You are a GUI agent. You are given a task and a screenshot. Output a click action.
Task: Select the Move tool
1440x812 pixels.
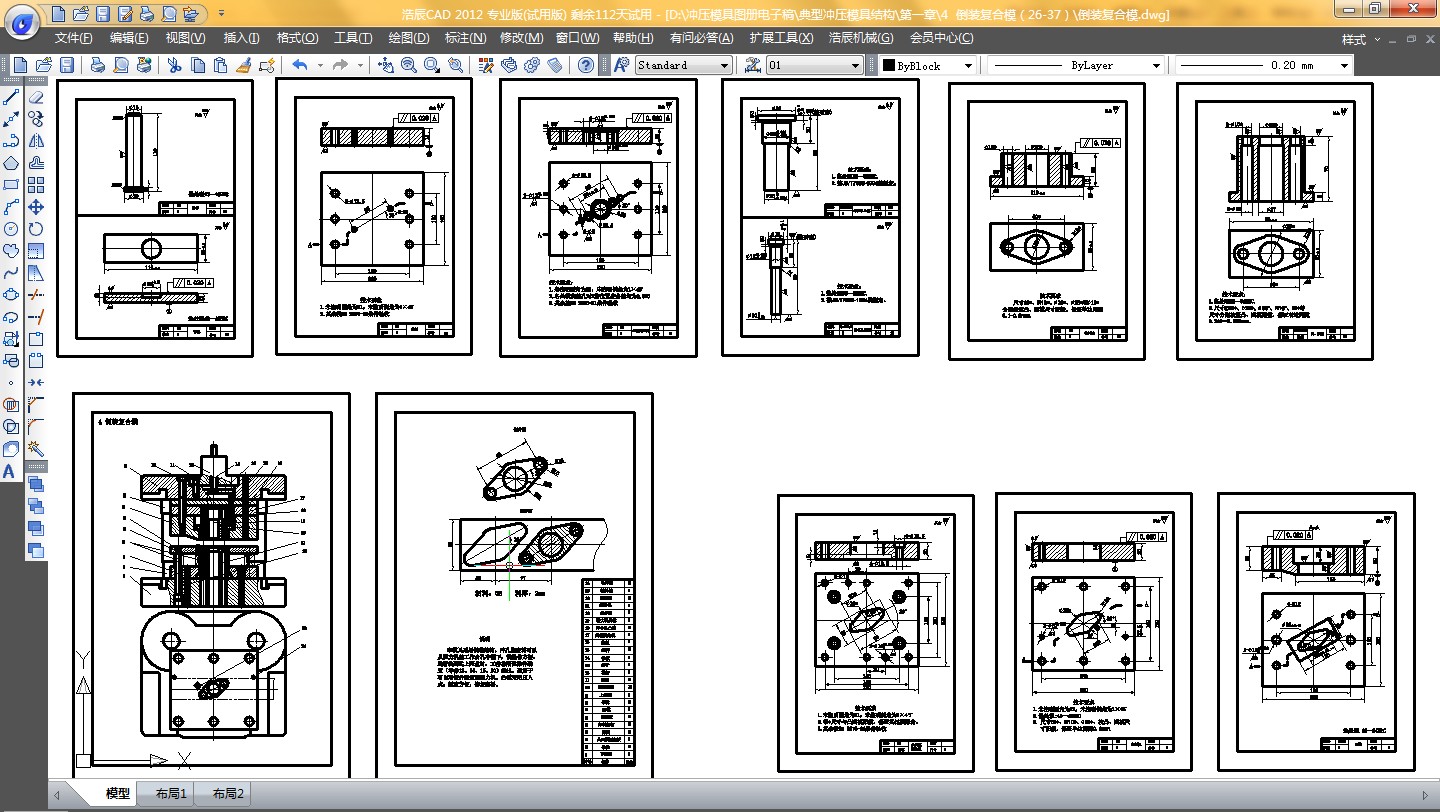pos(36,207)
